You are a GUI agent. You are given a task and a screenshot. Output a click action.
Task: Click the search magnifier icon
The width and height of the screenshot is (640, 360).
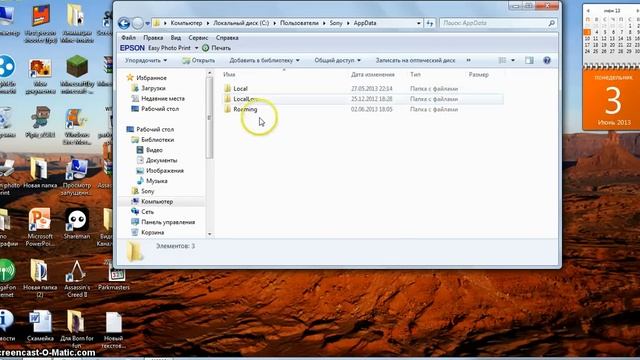[551, 23]
